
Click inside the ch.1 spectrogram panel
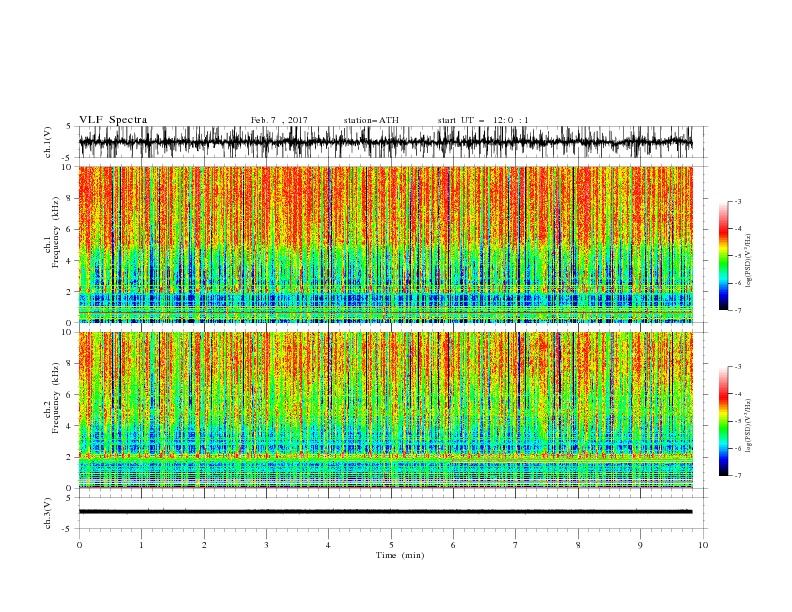tap(385, 244)
